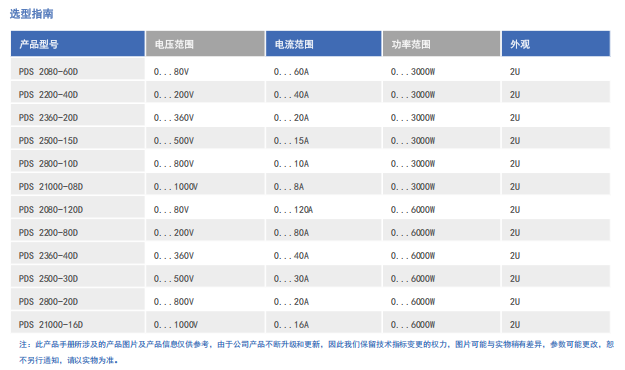Click current value 0...60A
625x370 pixels.
[291, 72]
